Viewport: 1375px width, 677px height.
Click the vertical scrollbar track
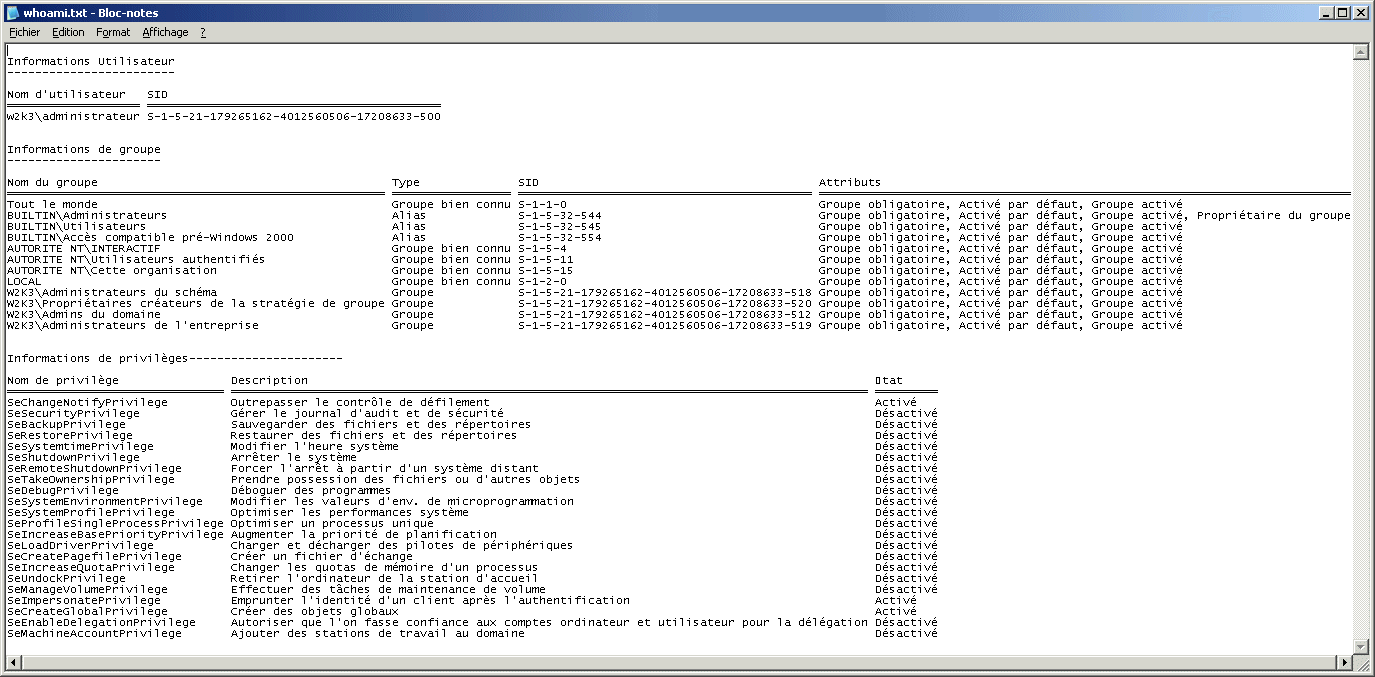pyautogui.click(x=1360, y=350)
